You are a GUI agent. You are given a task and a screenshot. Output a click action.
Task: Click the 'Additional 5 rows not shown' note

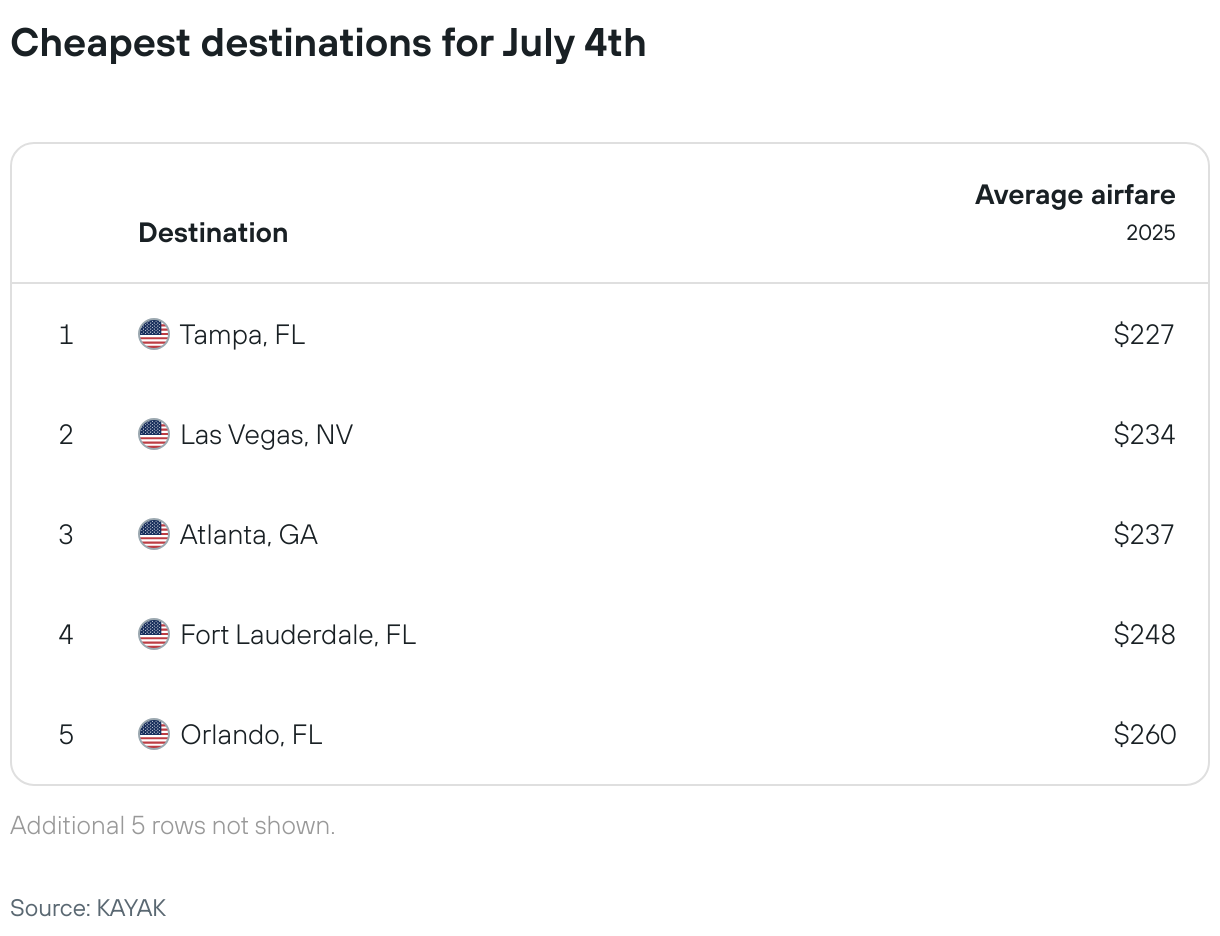173,826
